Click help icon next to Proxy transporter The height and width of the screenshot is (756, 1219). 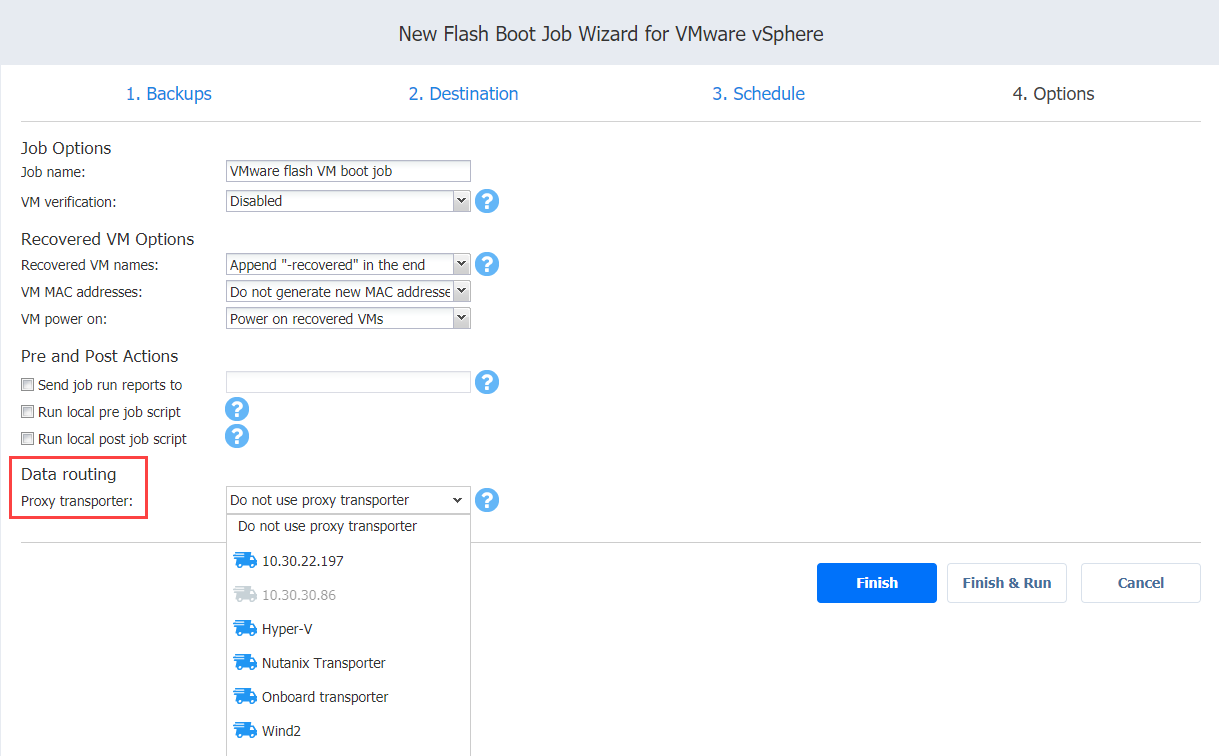tap(487, 500)
